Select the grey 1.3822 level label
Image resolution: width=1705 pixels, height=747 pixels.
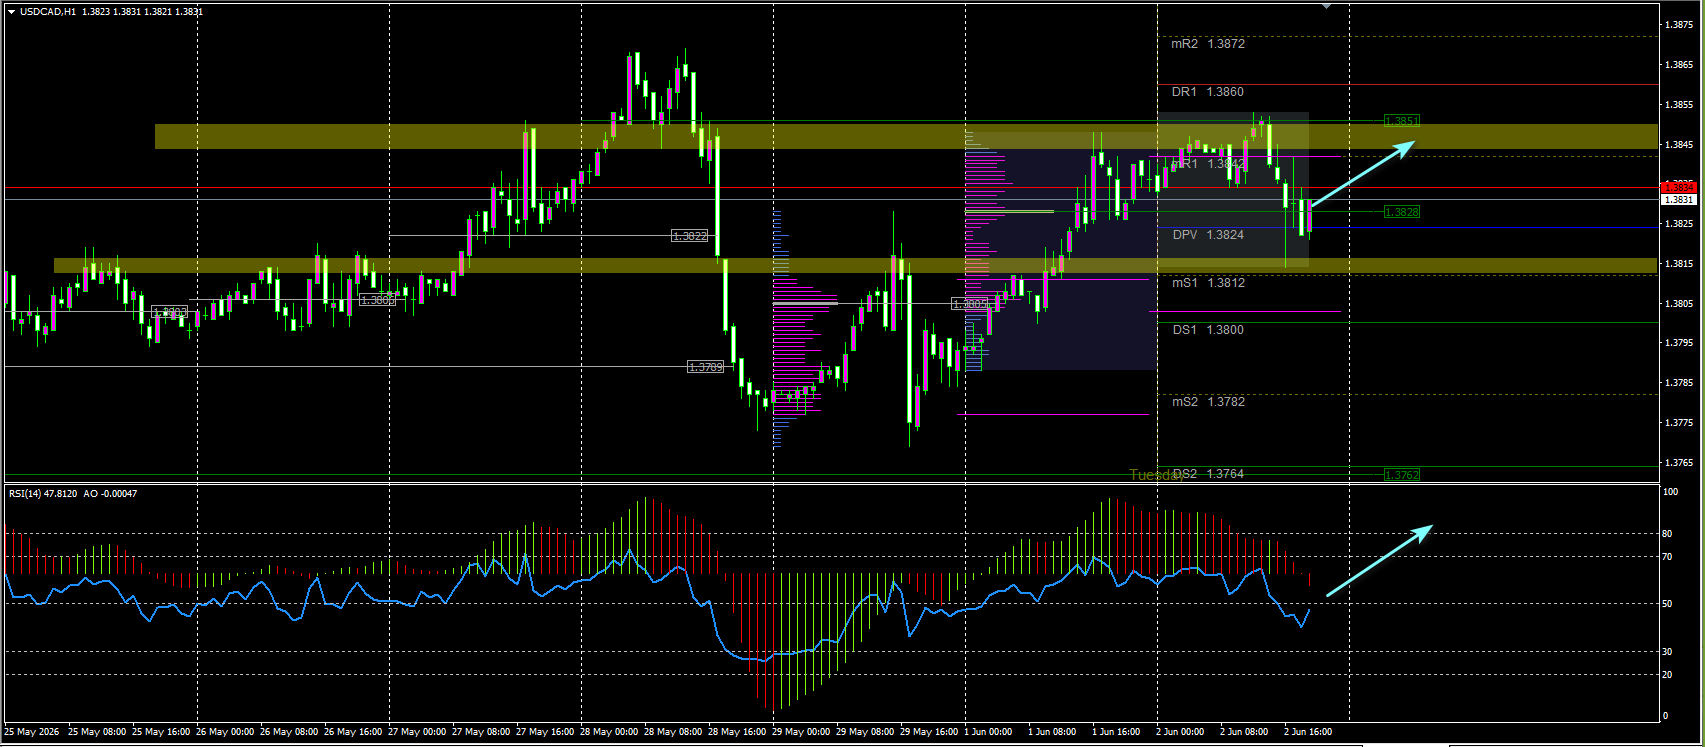690,236
